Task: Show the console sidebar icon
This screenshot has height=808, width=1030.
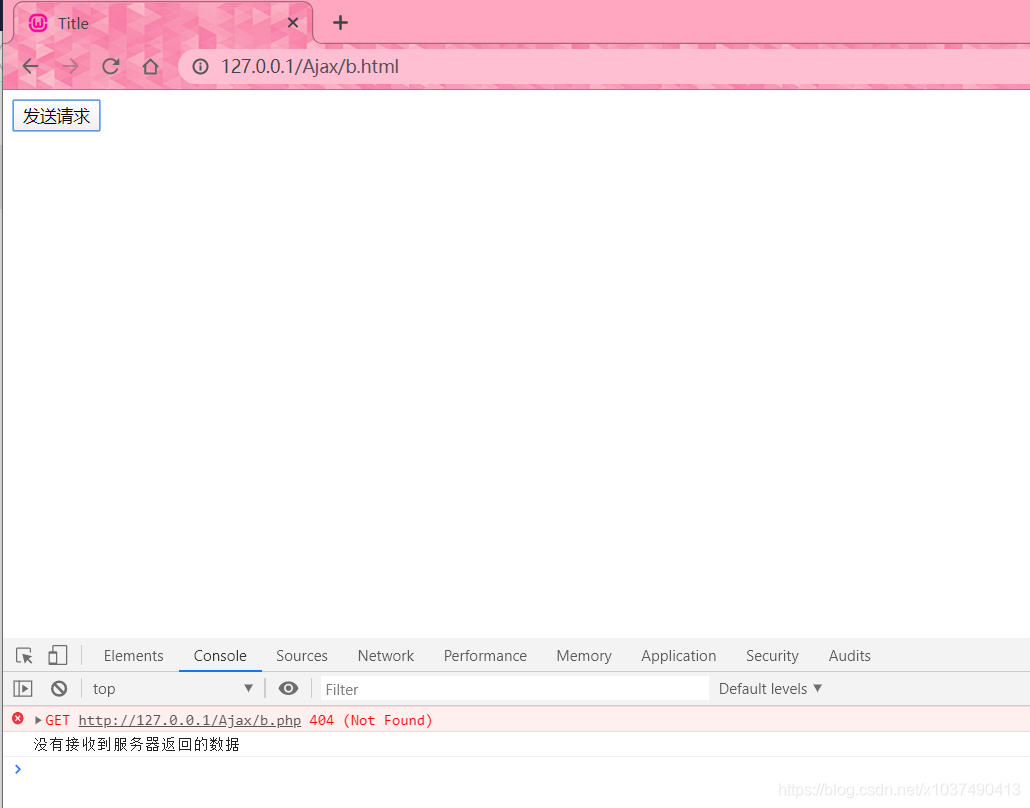Action: [23, 688]
